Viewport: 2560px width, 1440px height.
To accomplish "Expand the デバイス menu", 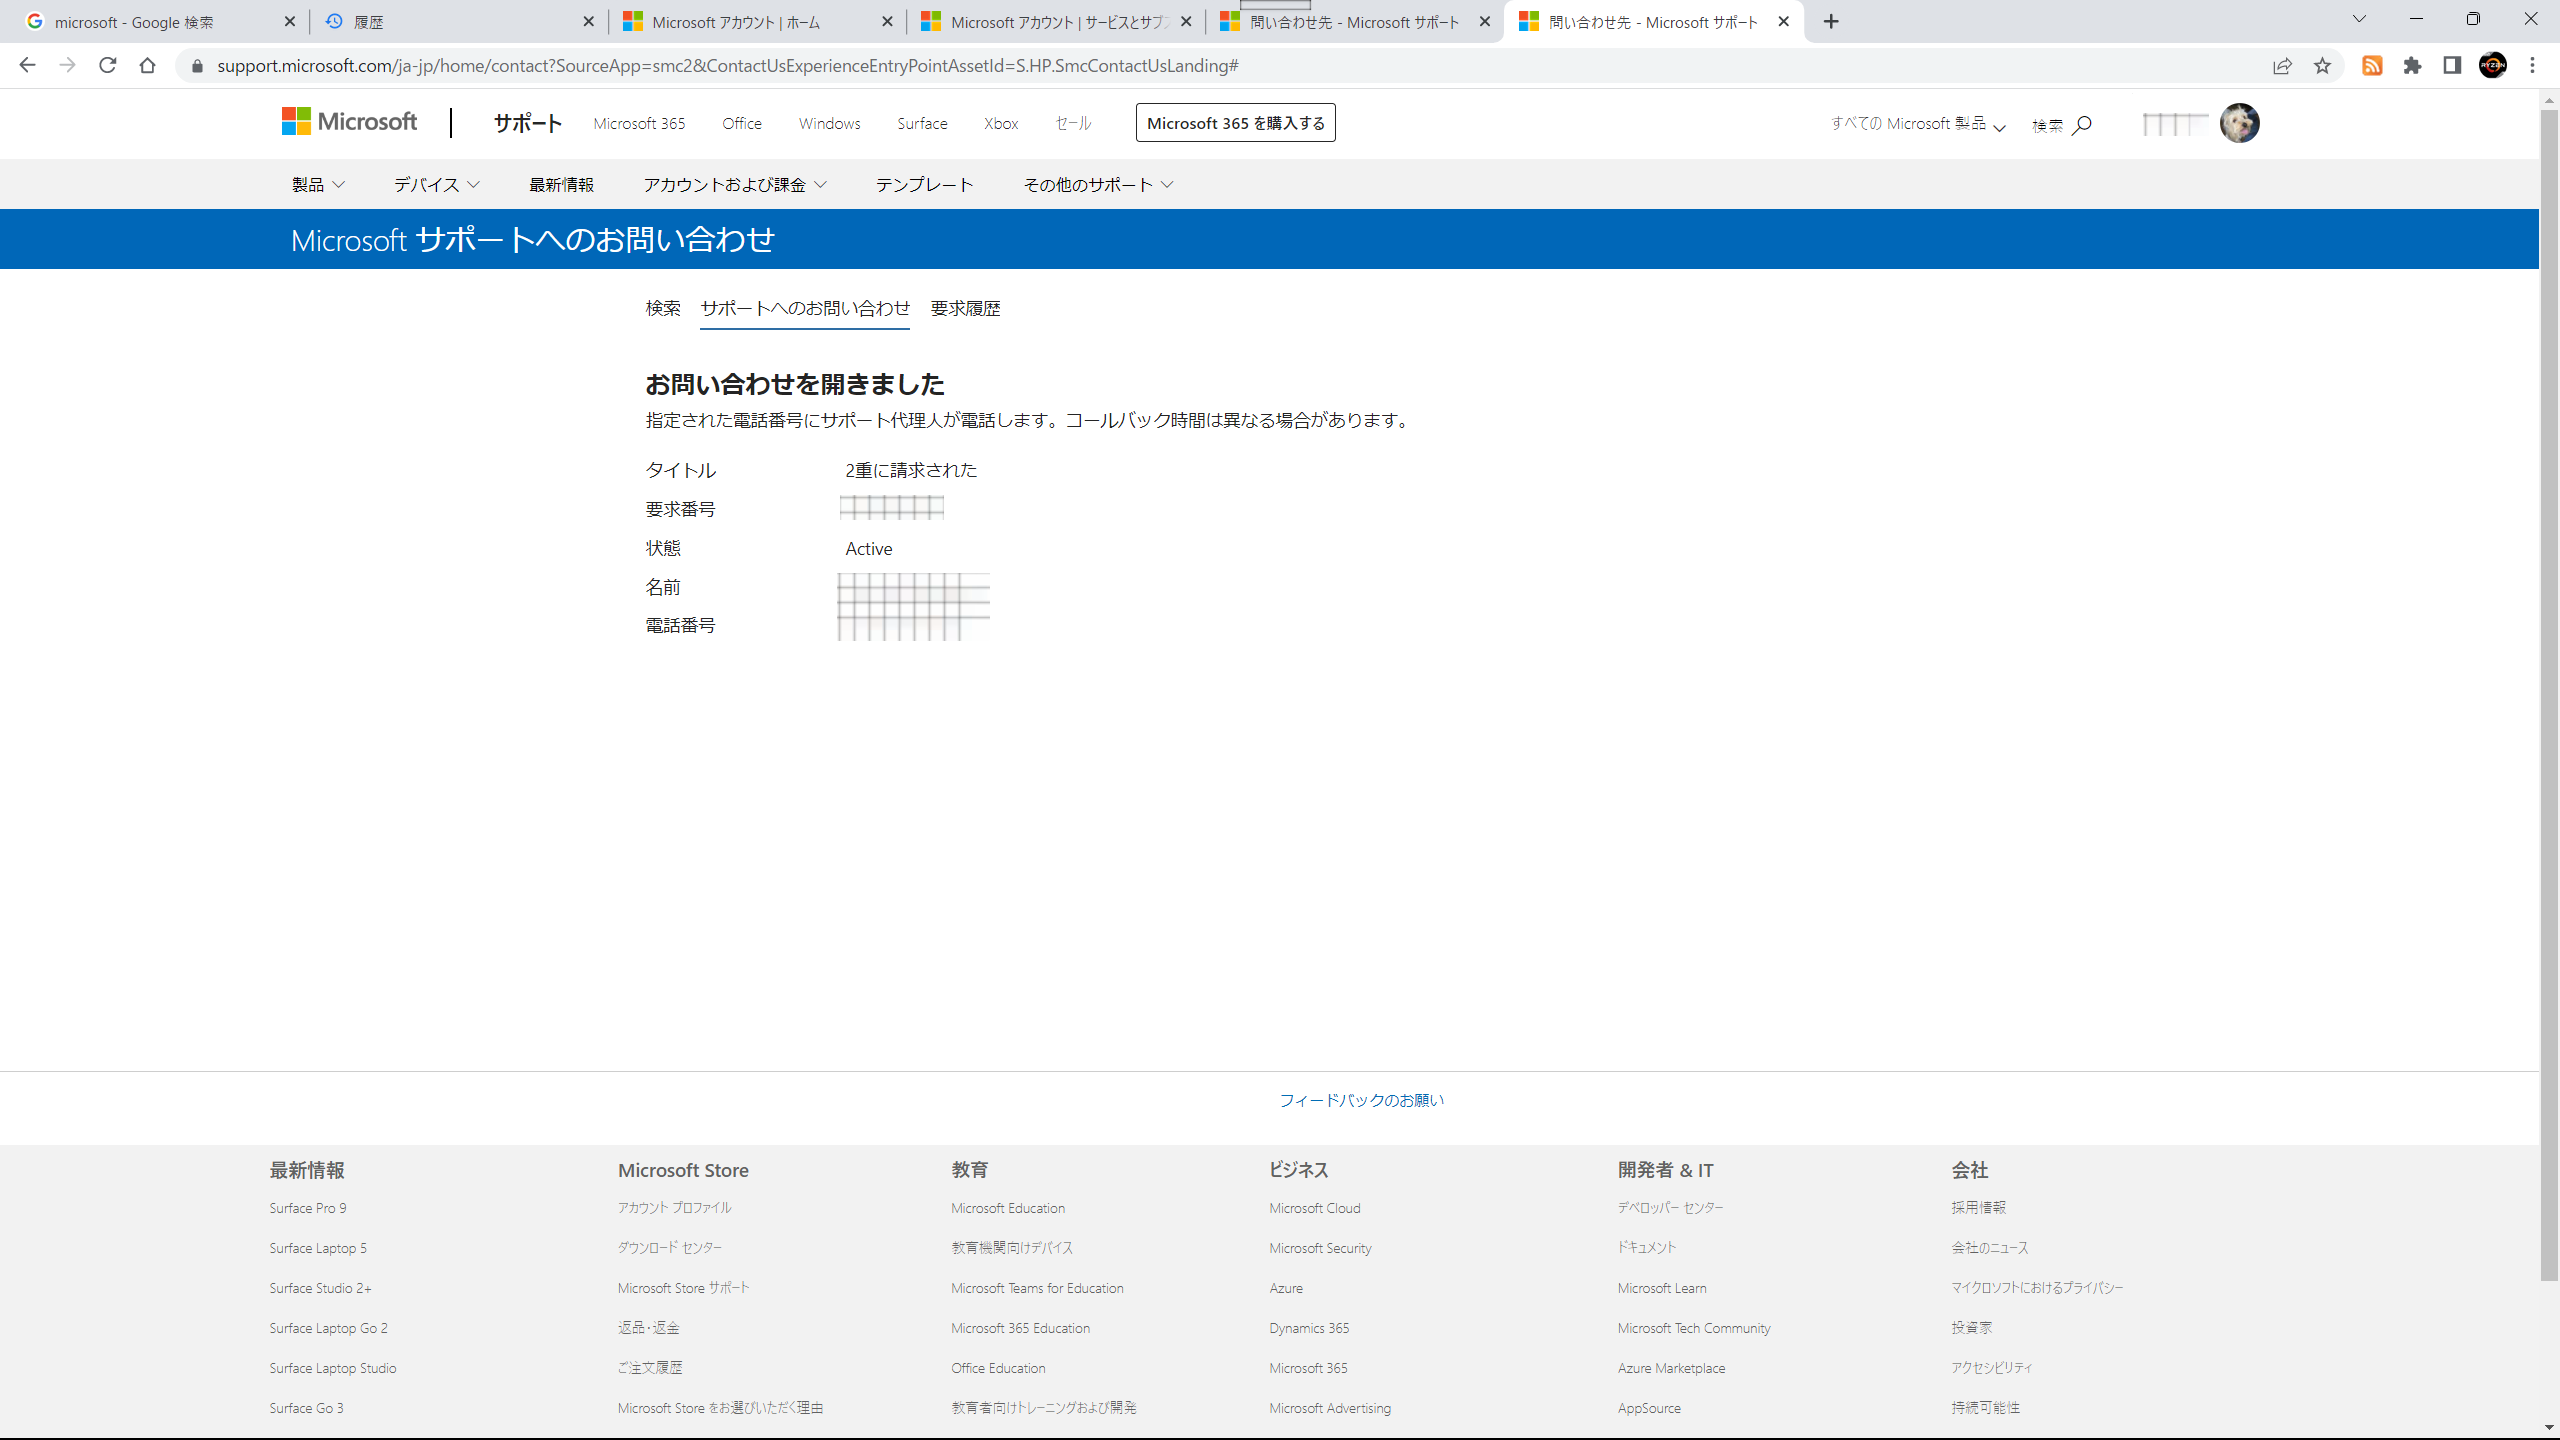I will [x=436, y=185].
